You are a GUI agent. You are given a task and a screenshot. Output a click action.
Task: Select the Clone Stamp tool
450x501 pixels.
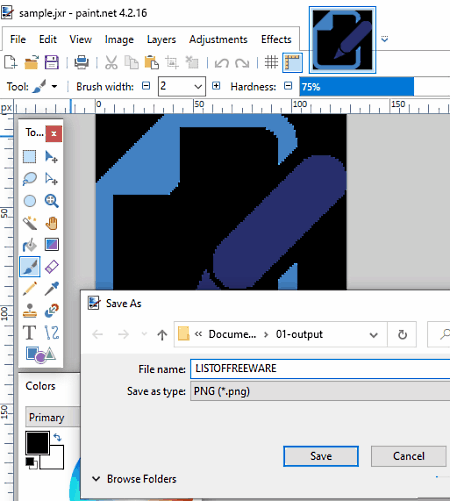30,311
